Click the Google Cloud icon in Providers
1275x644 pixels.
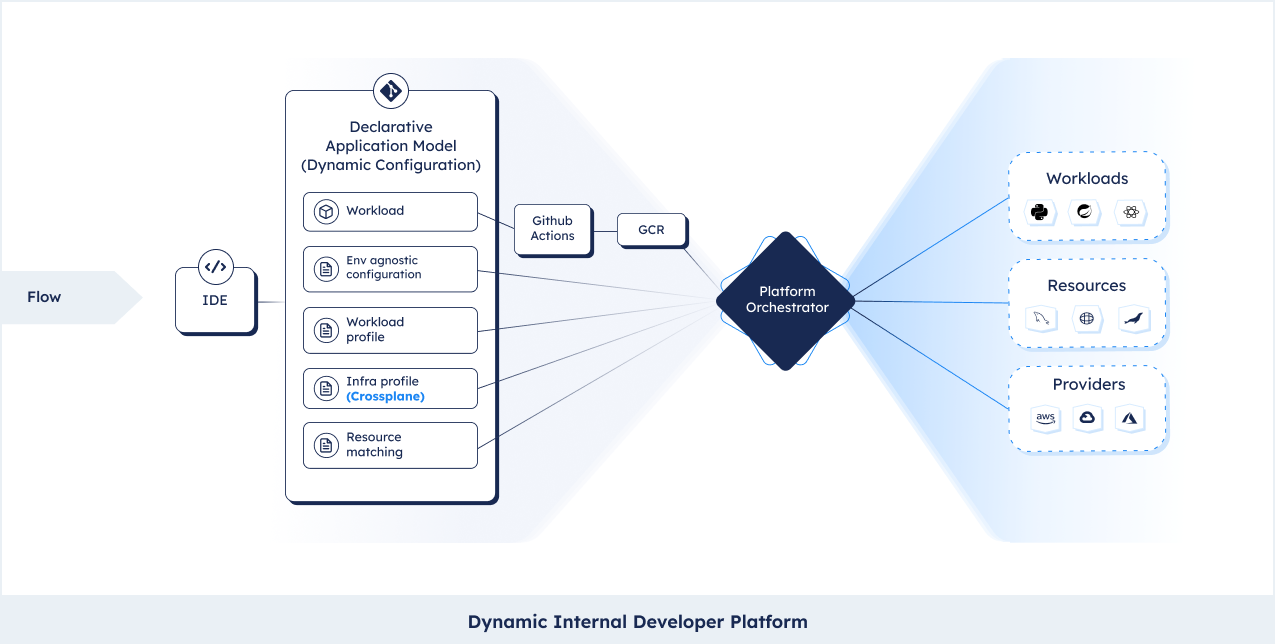[x=1087, y=419]
